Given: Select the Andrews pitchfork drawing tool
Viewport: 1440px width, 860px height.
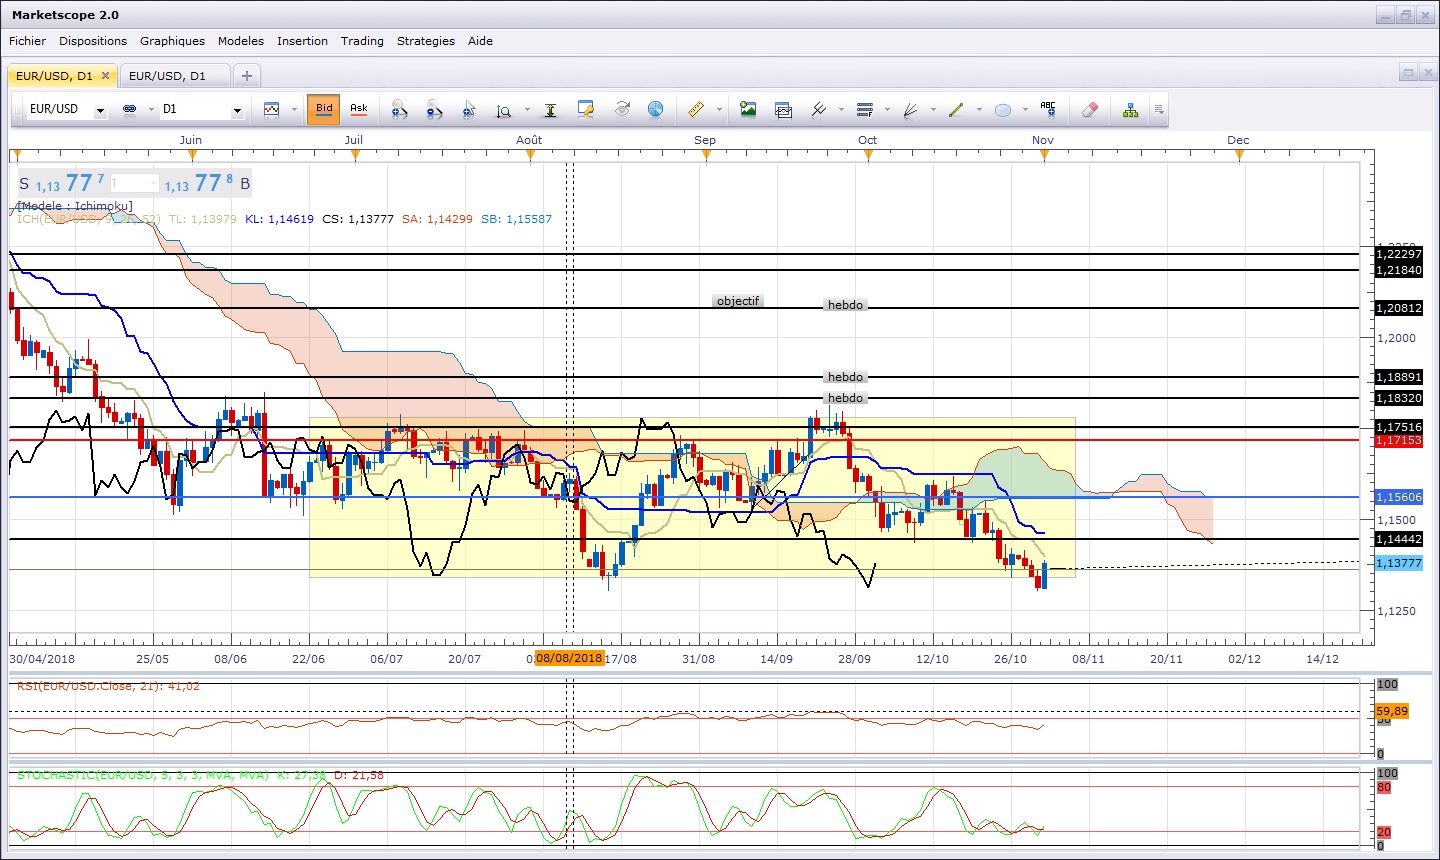Looking at the screenshot, I should (x=819, y=109).
